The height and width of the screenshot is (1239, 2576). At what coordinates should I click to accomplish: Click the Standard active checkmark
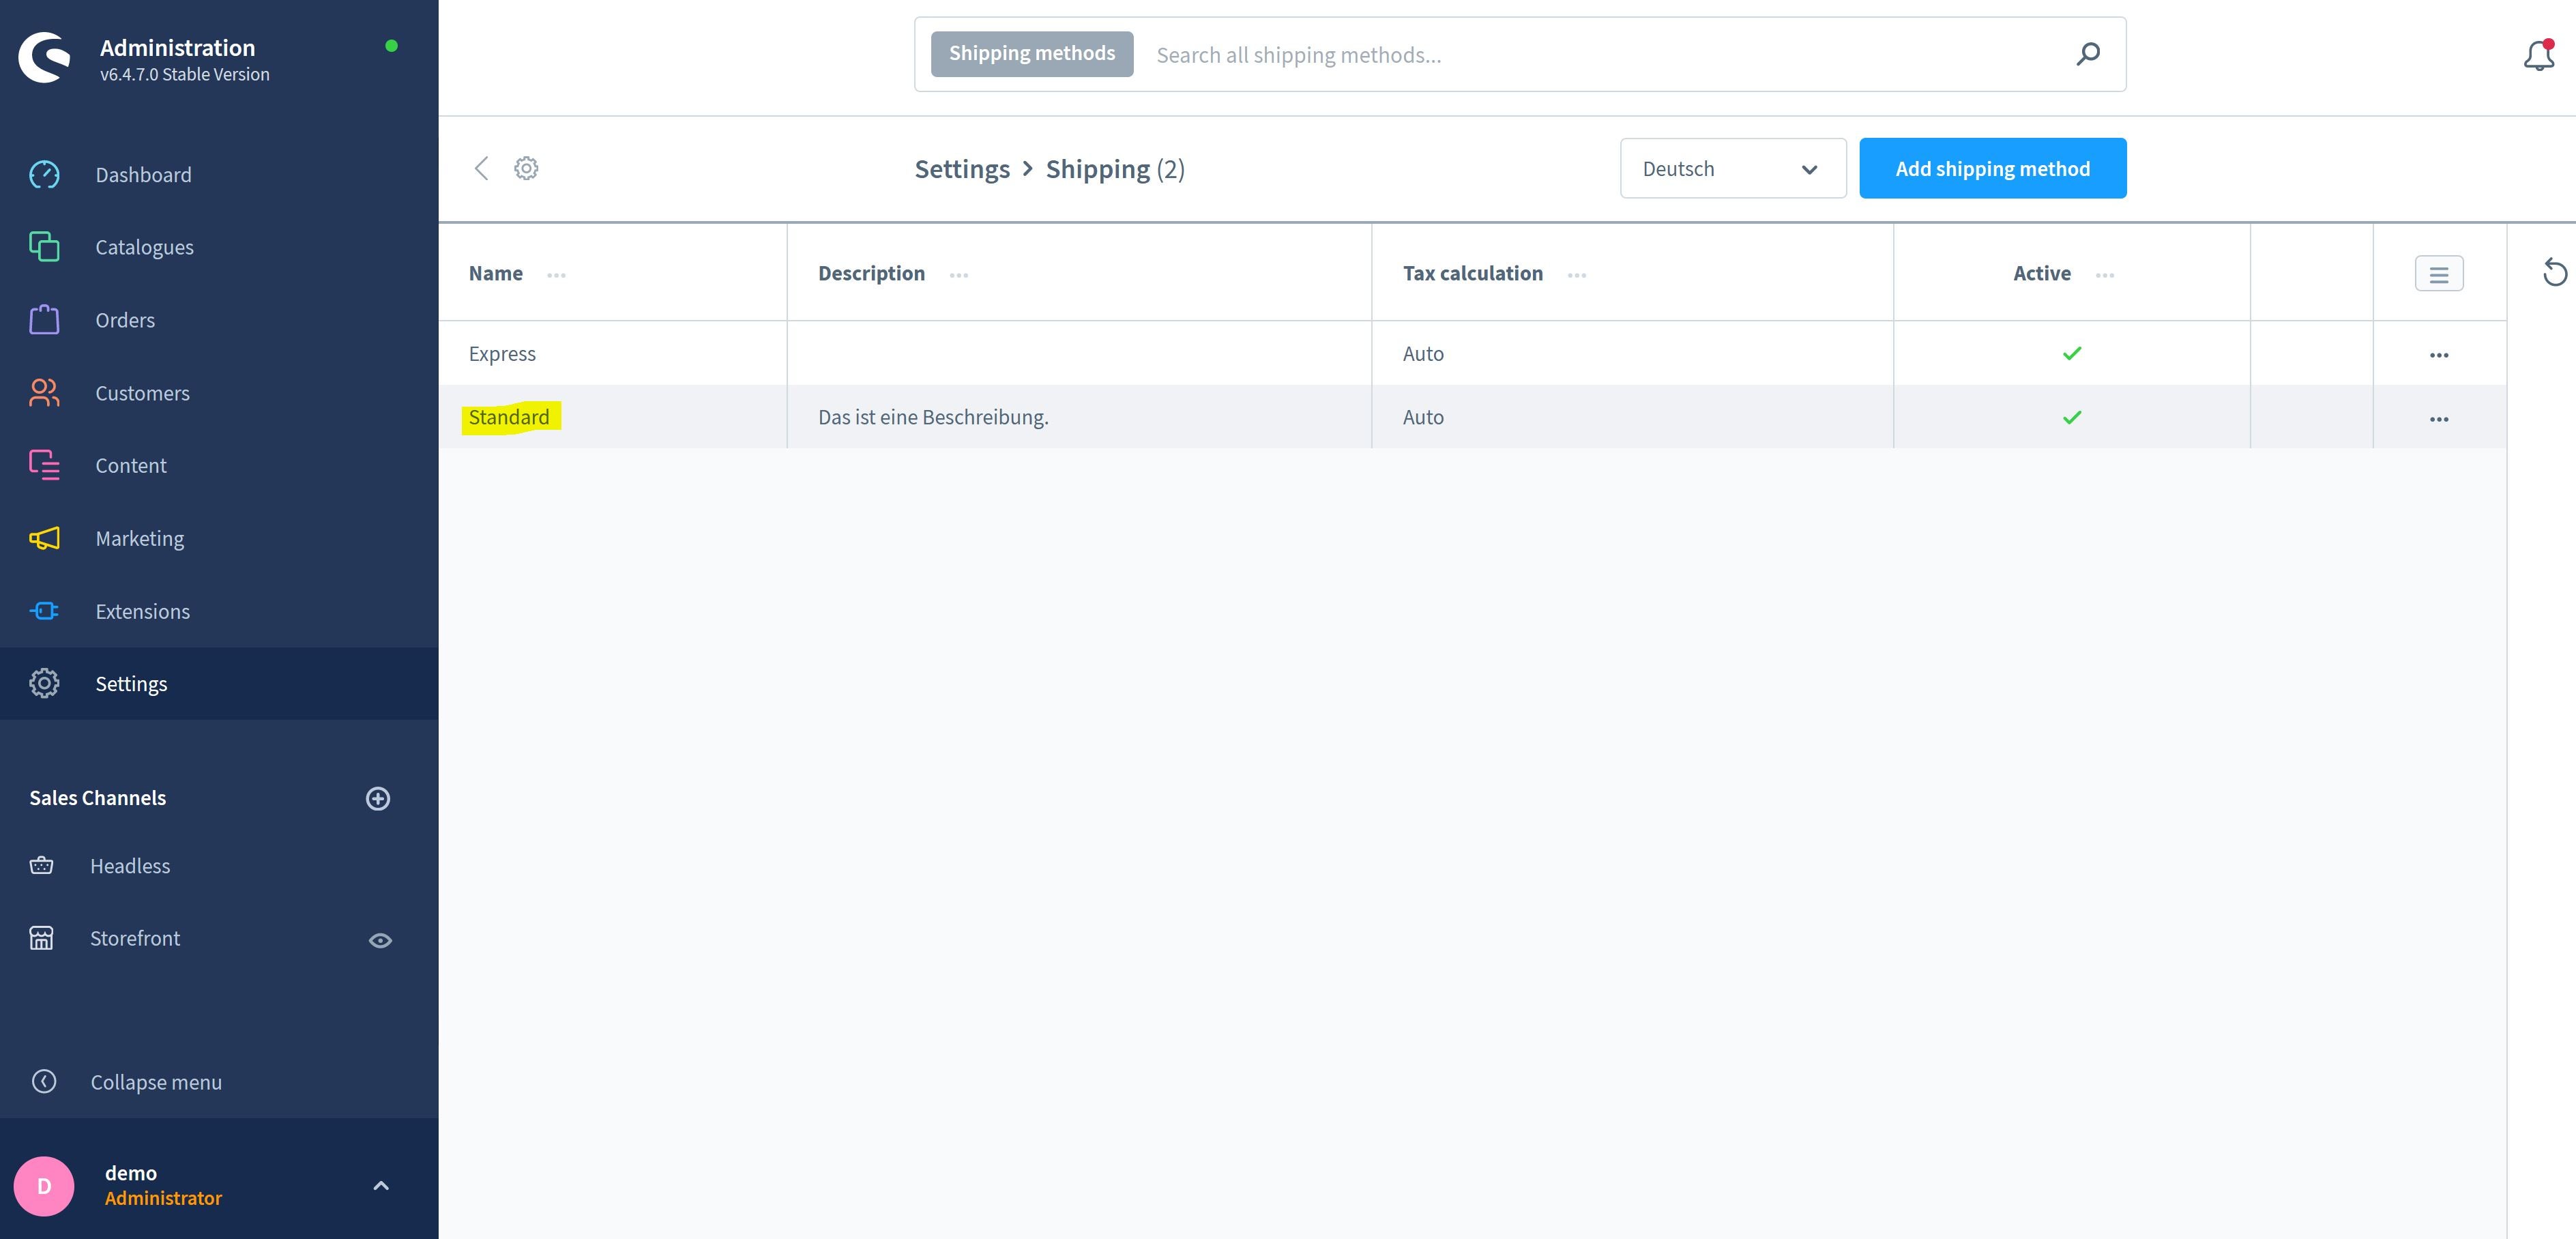(2072, 417)
